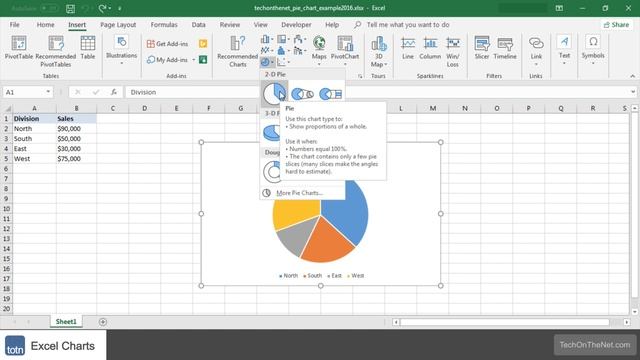
Task: Open the File tab
Action: [x=14, y=25]
